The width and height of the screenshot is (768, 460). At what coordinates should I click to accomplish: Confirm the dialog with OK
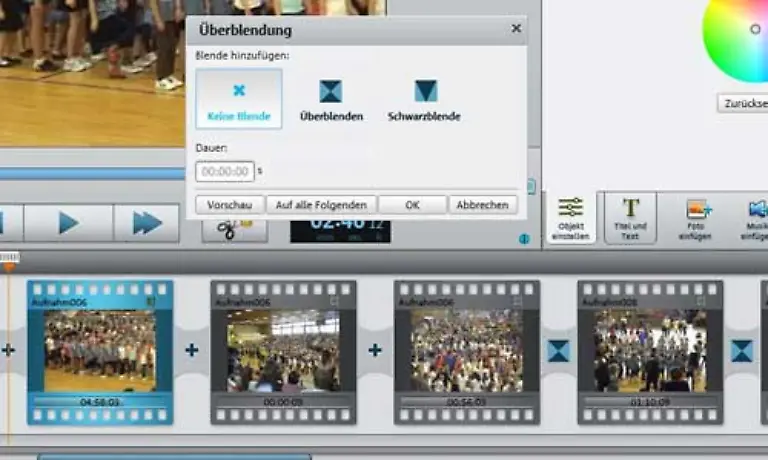pos(412,204)
